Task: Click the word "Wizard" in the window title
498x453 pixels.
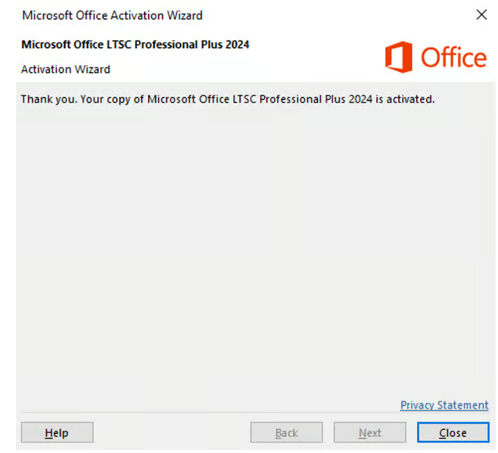Action: 185,15
